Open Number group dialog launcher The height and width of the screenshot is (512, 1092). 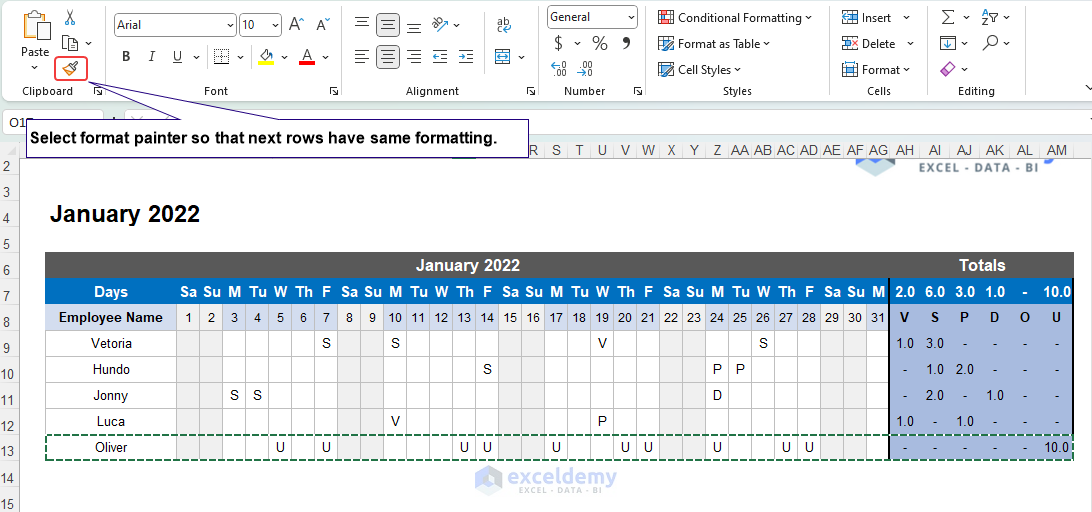[637, 91]
